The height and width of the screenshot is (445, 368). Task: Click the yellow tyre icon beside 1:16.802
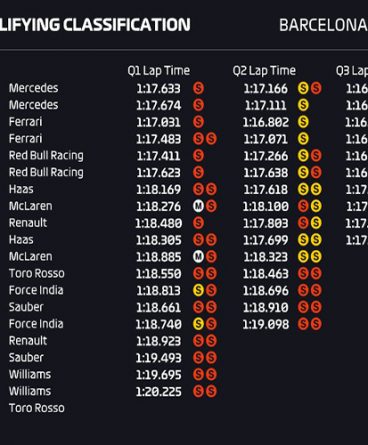point(303,122)
